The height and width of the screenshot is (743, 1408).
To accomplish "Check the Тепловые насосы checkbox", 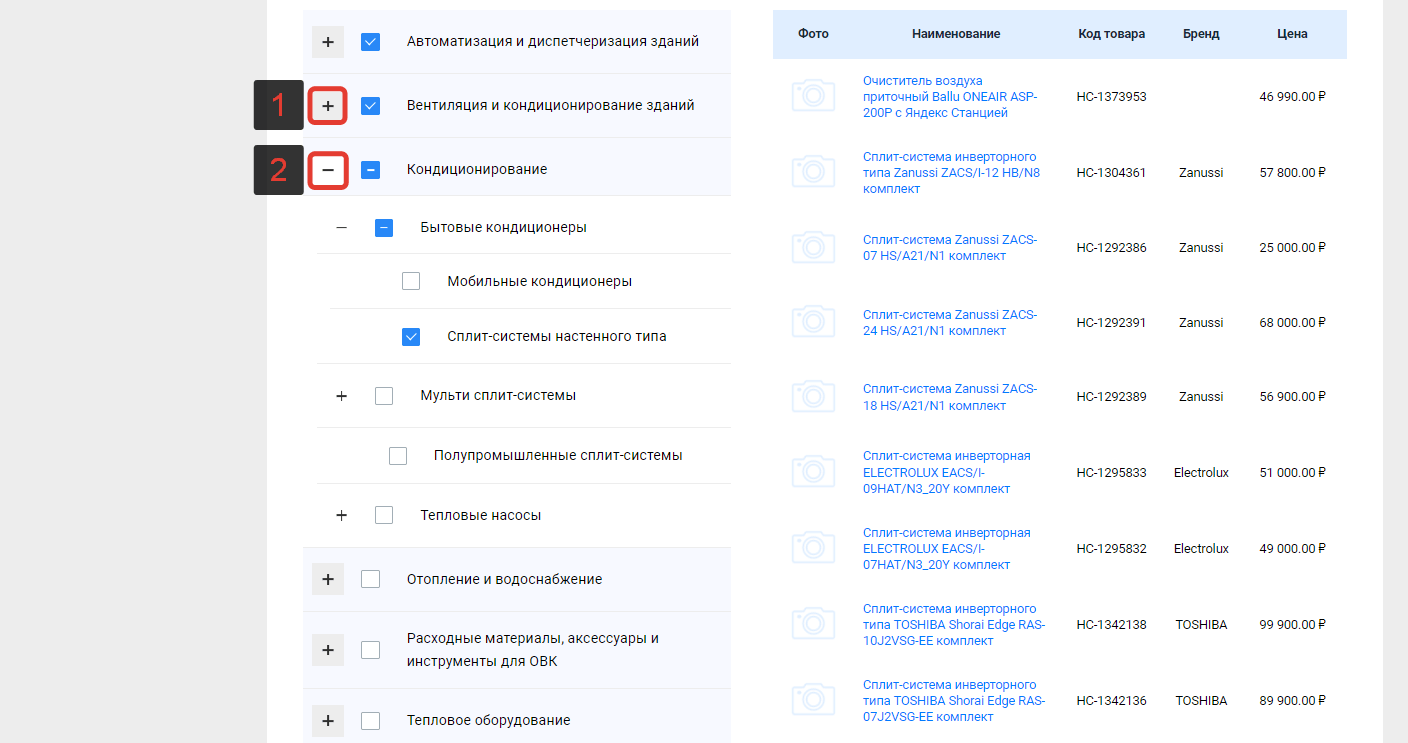I will point(384,516).
